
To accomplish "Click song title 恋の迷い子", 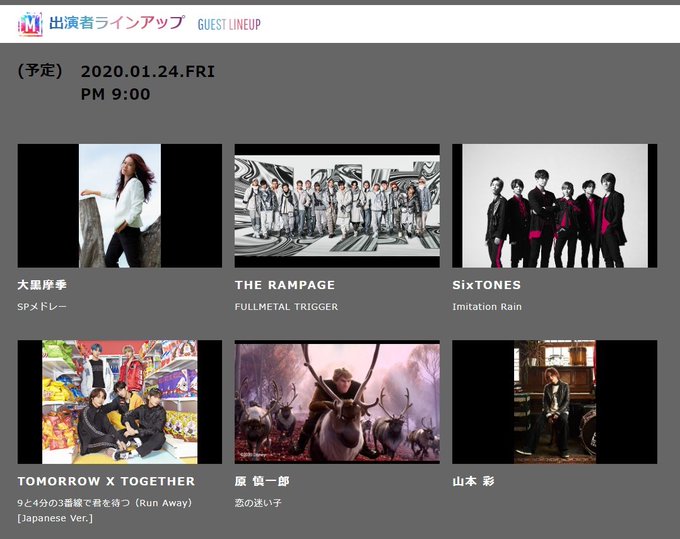I will click(258, 503).
